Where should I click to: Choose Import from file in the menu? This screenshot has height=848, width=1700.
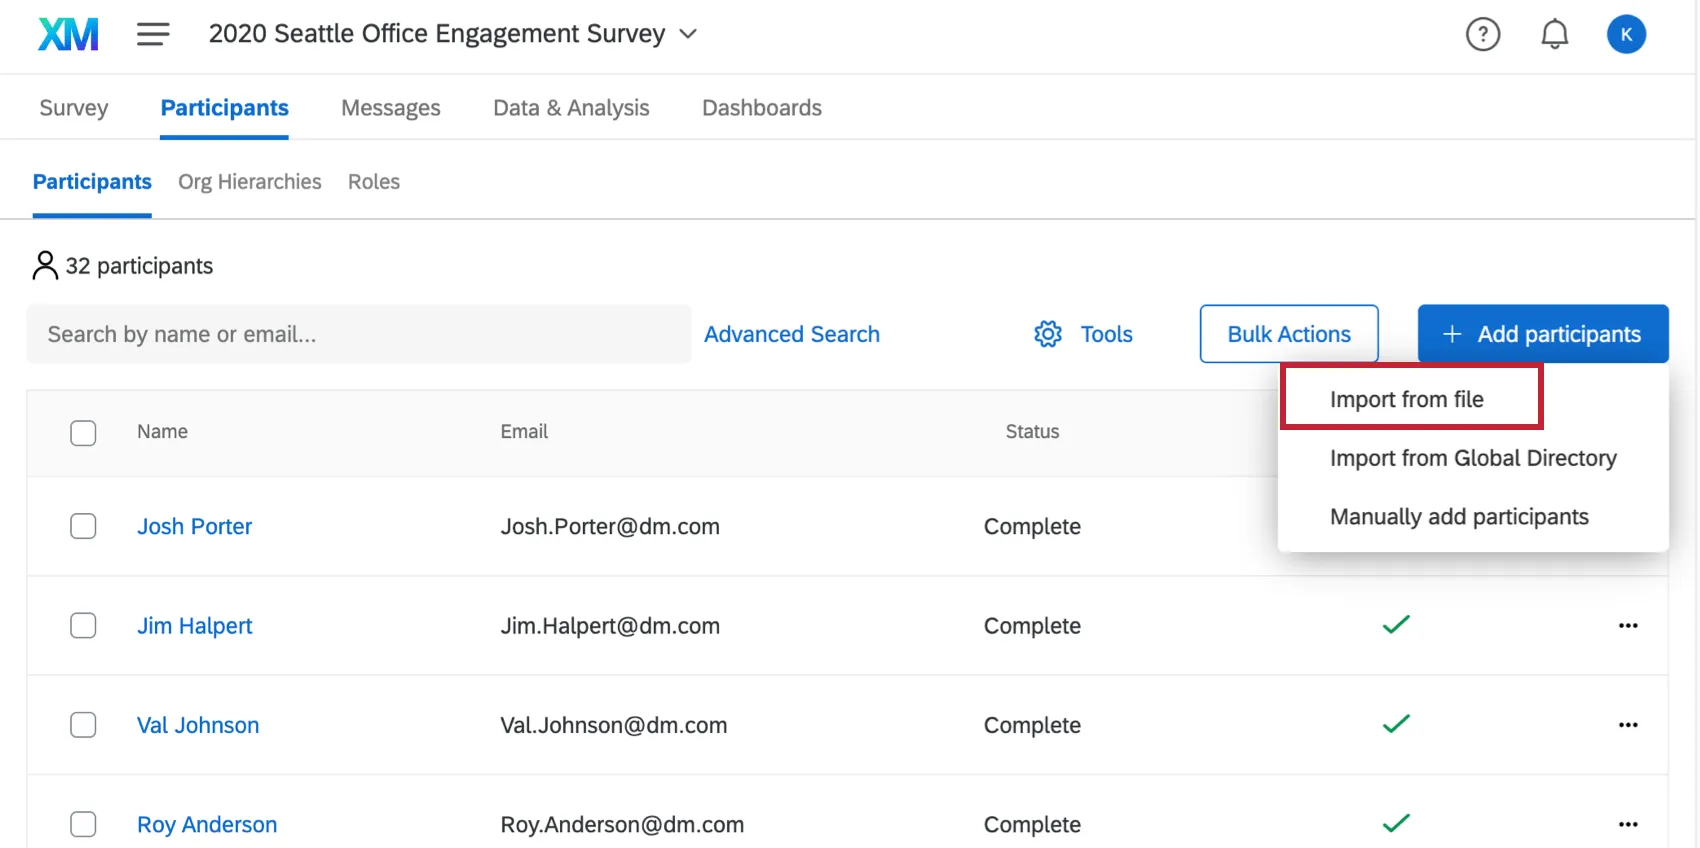(1406, 399)
